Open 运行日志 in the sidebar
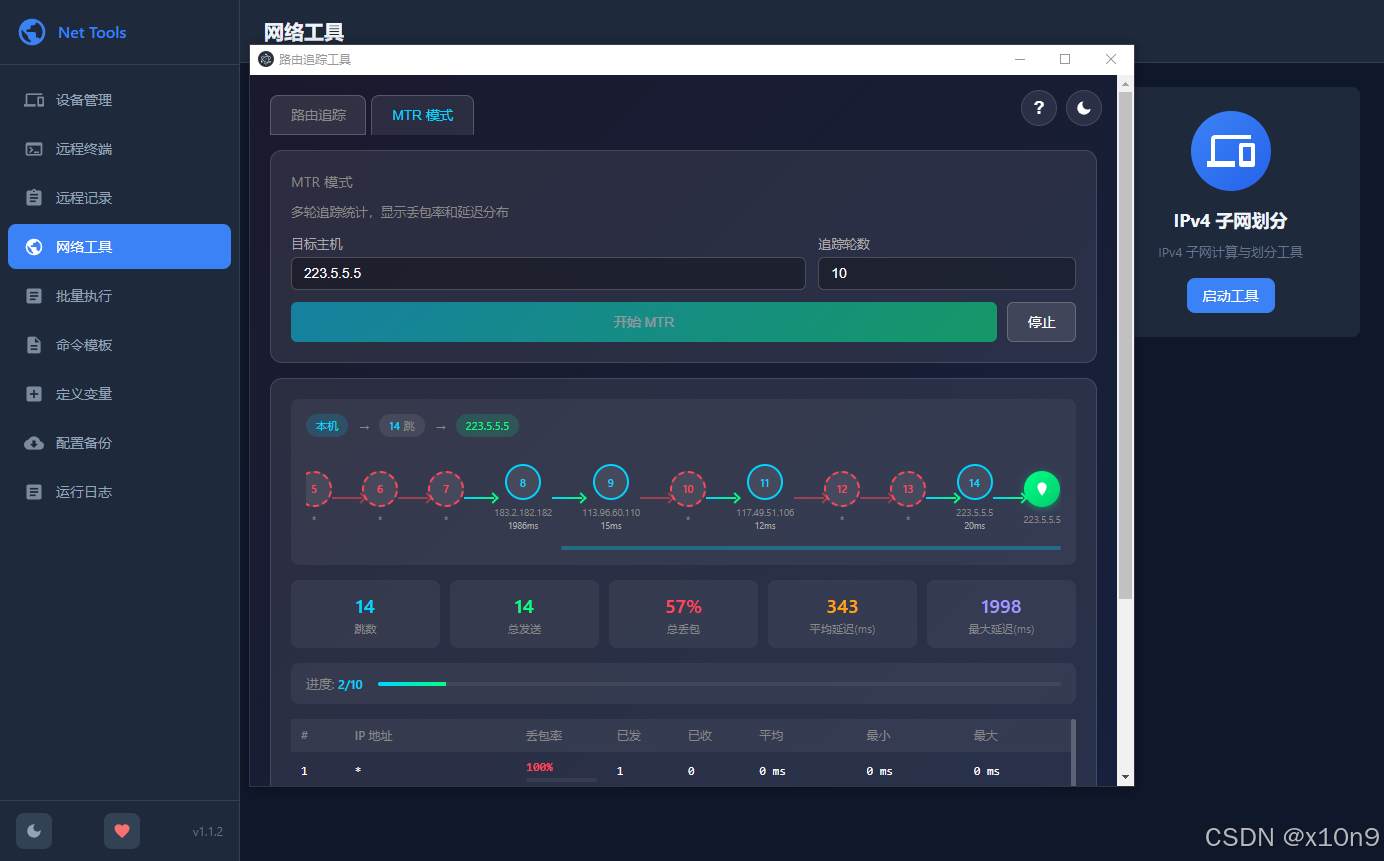This screenshot has width=1384, height=861. click(119, 492)
